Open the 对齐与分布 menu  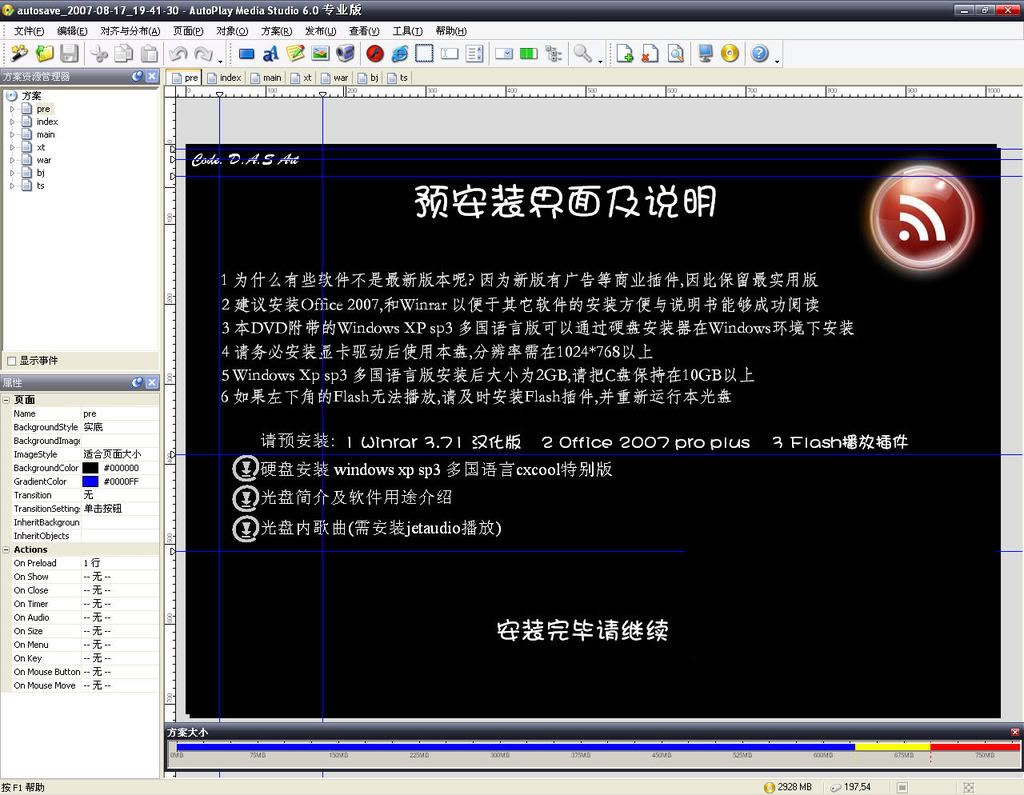[130, 31]
